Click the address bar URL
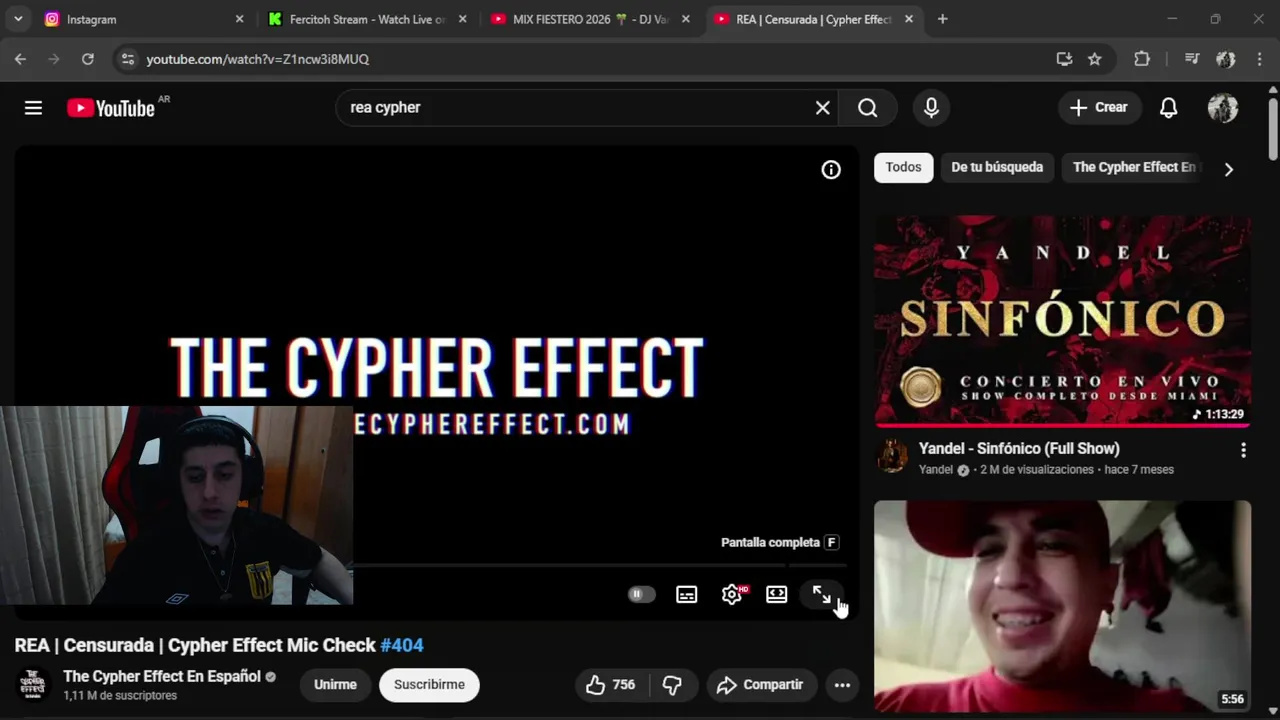1280x720 pixels. click(258, 60)
